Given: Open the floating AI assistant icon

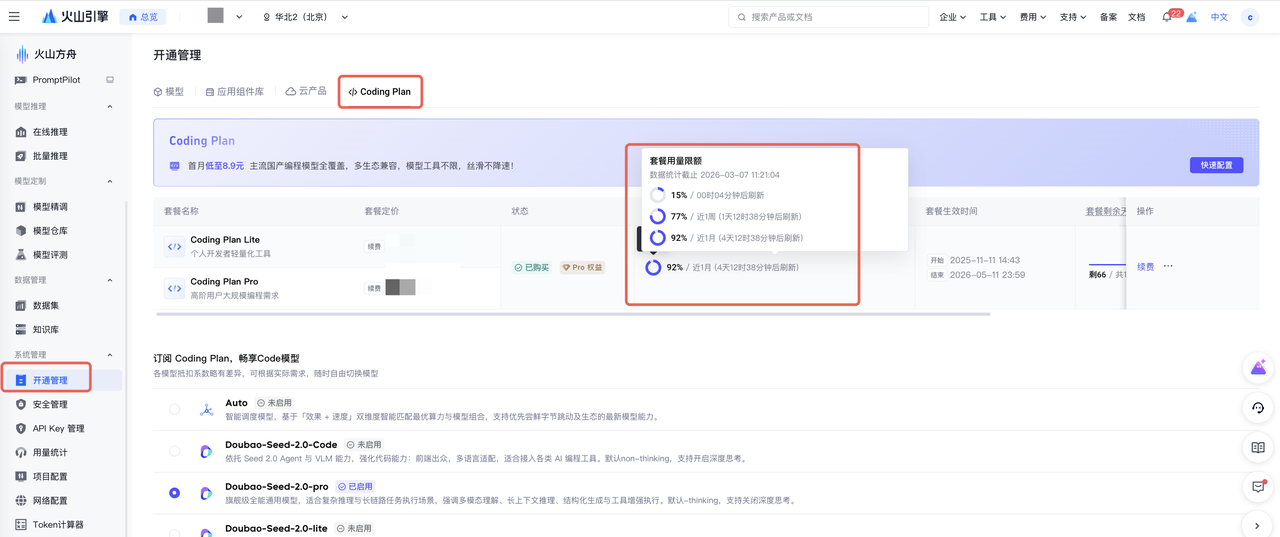Looking at the screenshot, I should [1258, 368].
